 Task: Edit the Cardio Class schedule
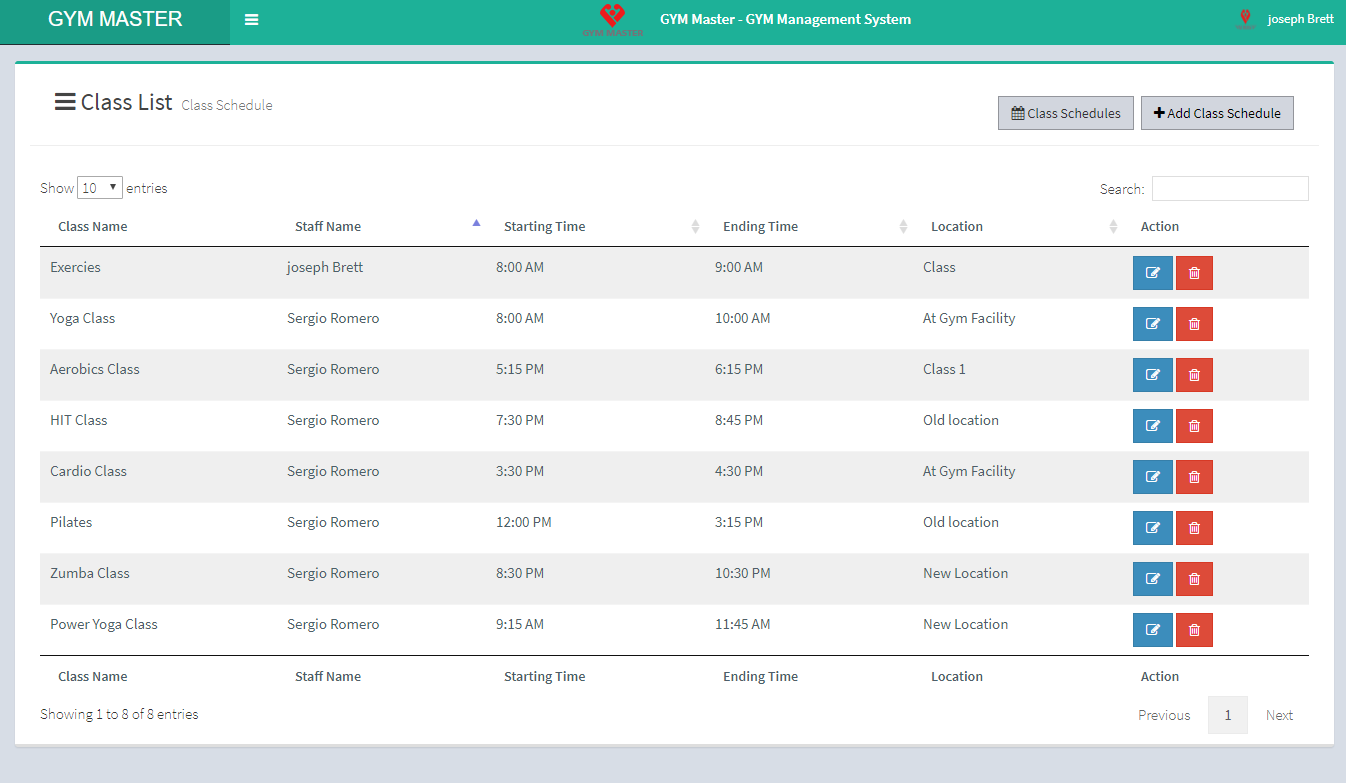pos(1152,477)
